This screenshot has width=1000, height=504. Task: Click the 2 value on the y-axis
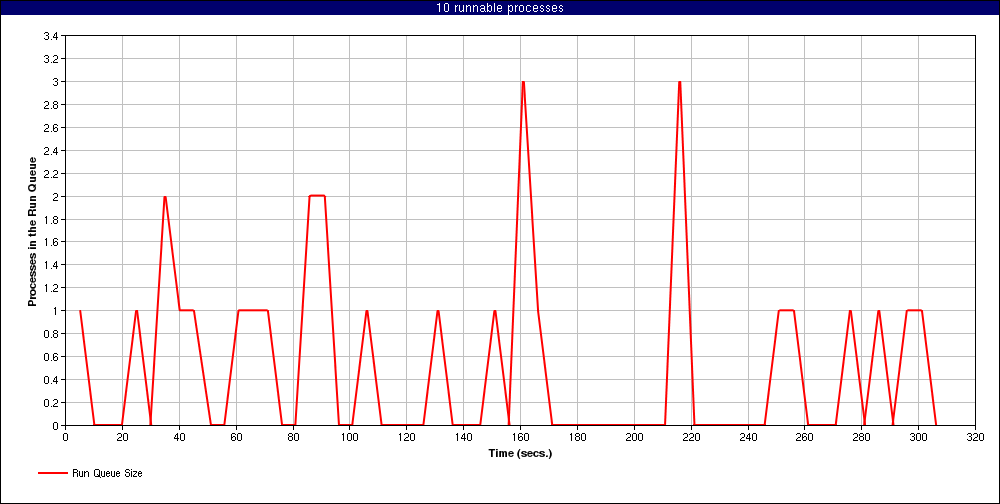click(56, 196)
